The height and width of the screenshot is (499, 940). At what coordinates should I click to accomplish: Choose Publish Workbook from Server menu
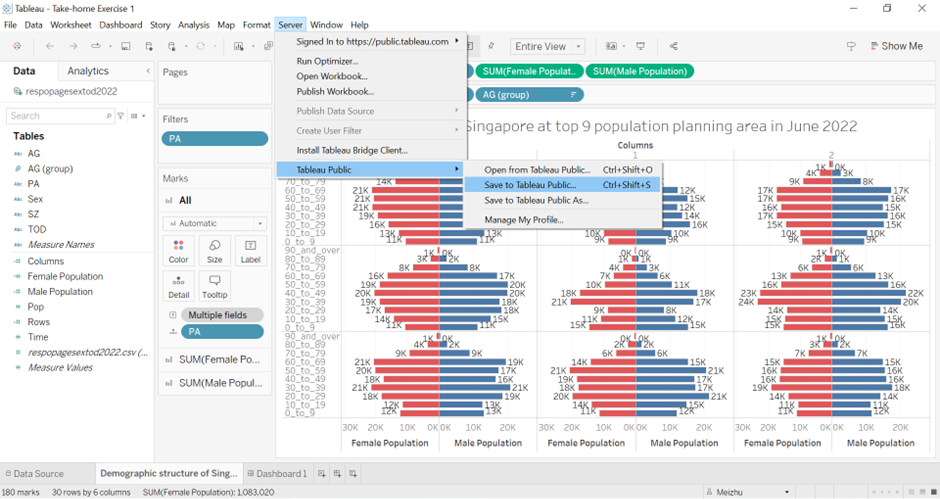click(x=335, y=92)
